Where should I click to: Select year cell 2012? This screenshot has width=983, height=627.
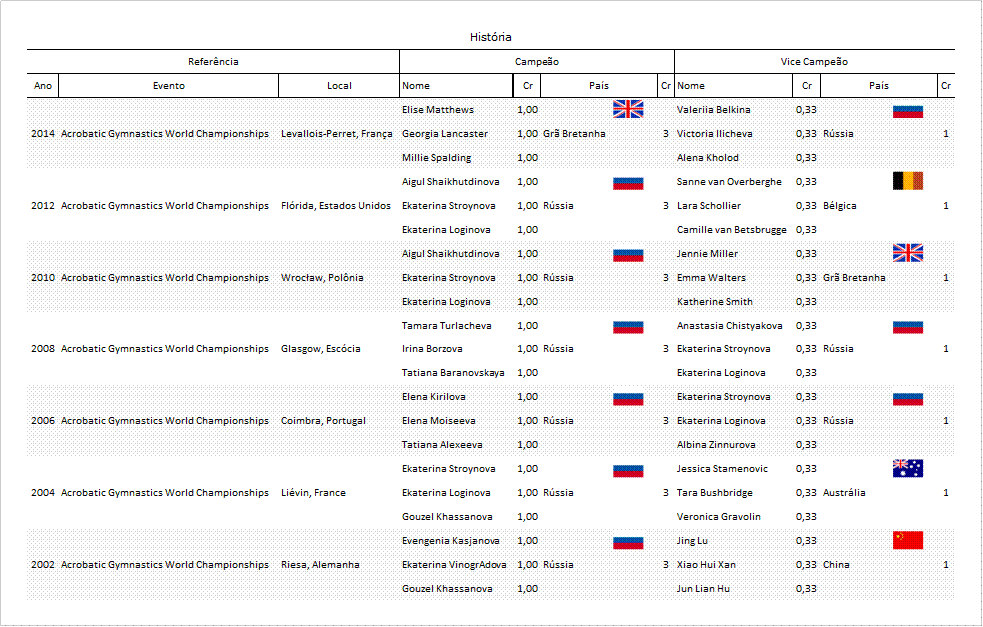click(43, 206)
